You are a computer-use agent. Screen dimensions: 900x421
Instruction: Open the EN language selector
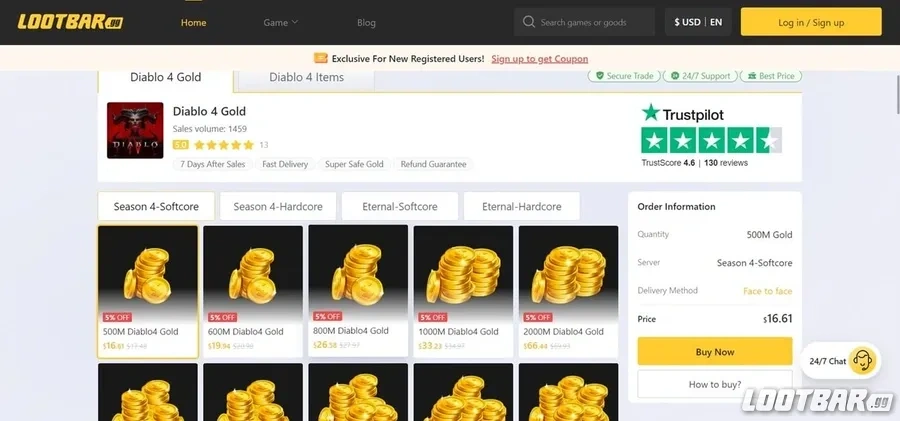716,22
